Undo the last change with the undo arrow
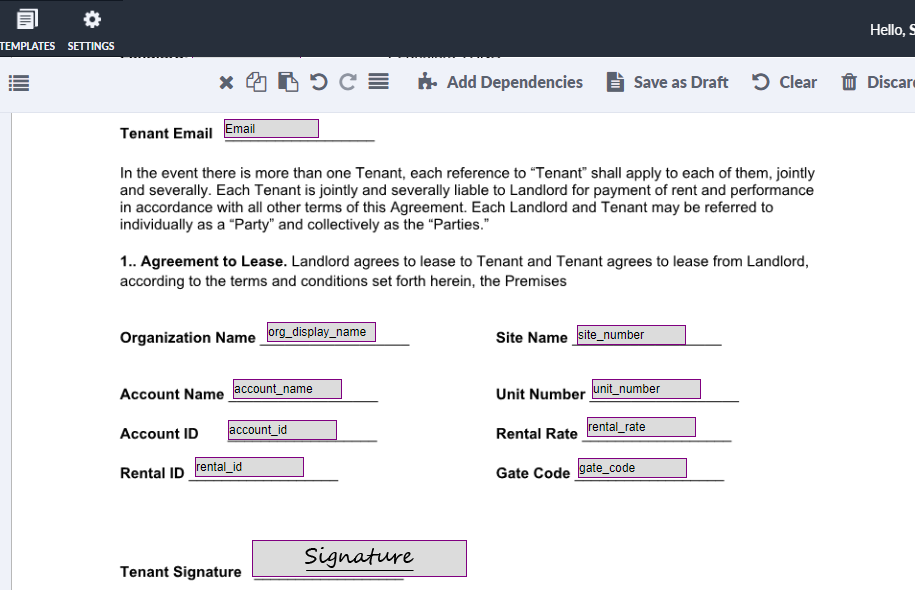Image resolution: width=915 pixels, height=590 pixels. (x=317, y=82)
